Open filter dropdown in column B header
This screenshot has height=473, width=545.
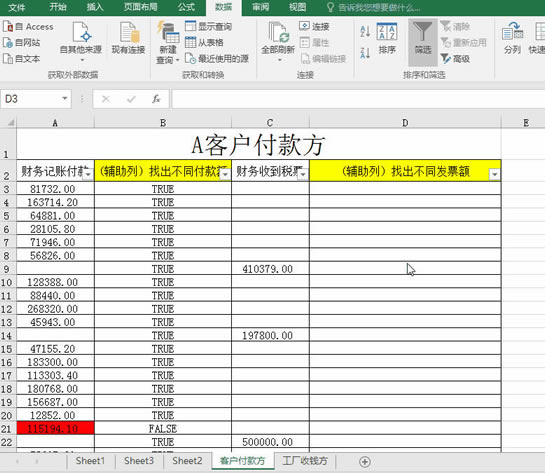click(x=225, y=174)
